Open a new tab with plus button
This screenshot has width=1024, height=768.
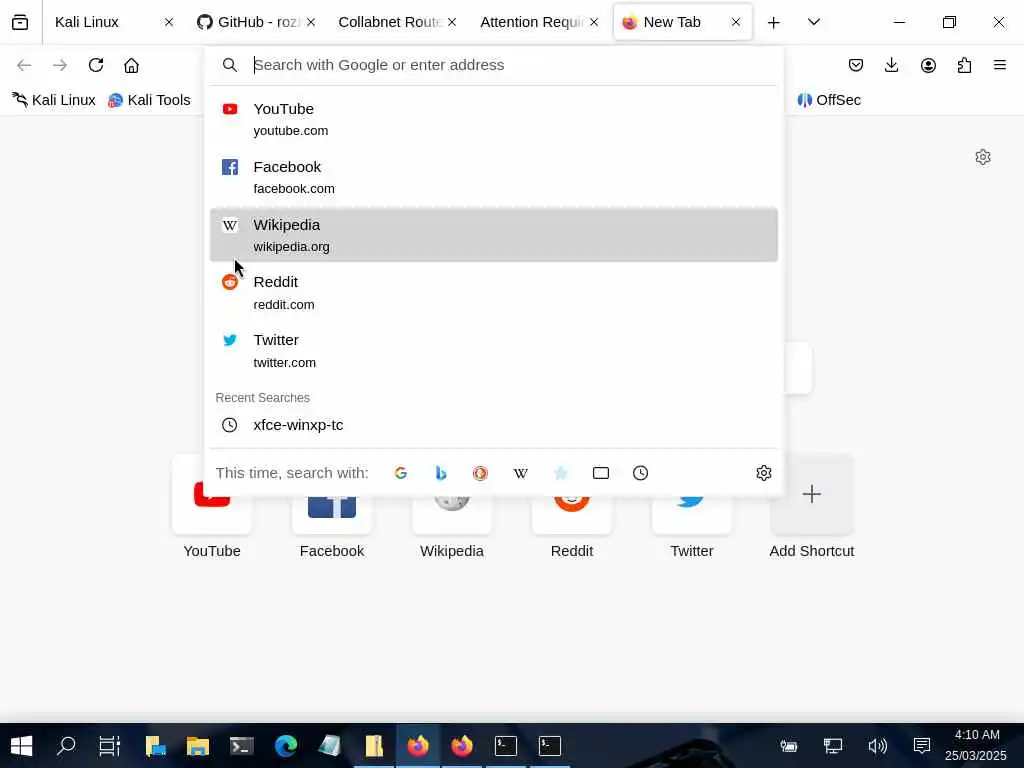[x=774, y=23]
